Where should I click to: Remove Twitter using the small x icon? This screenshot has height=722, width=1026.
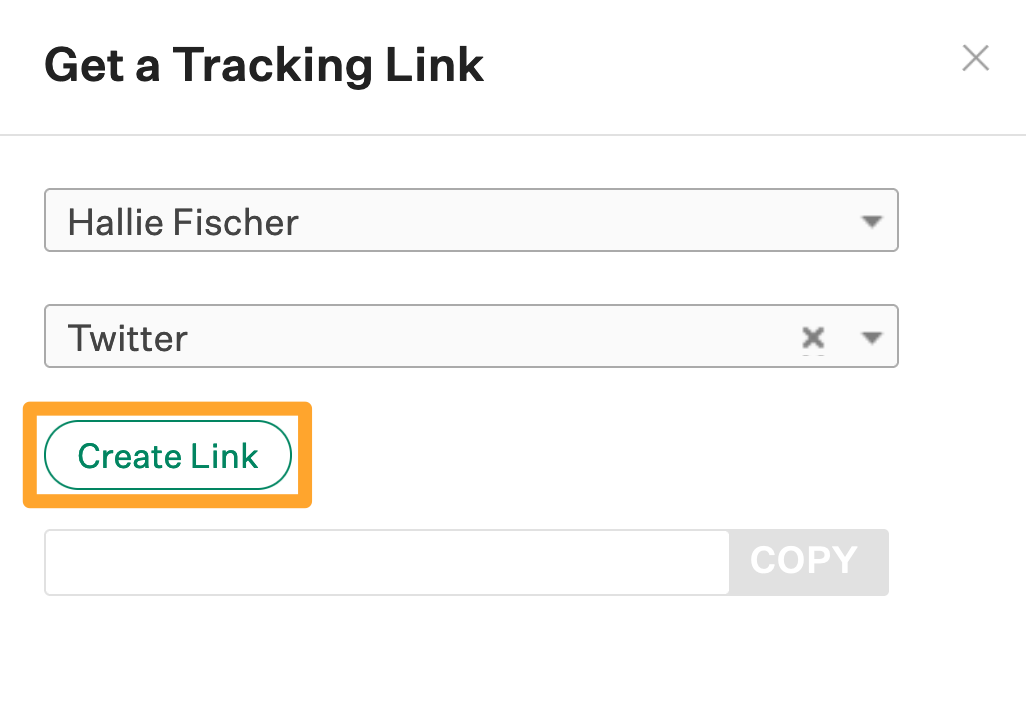[x=813, y=337]
